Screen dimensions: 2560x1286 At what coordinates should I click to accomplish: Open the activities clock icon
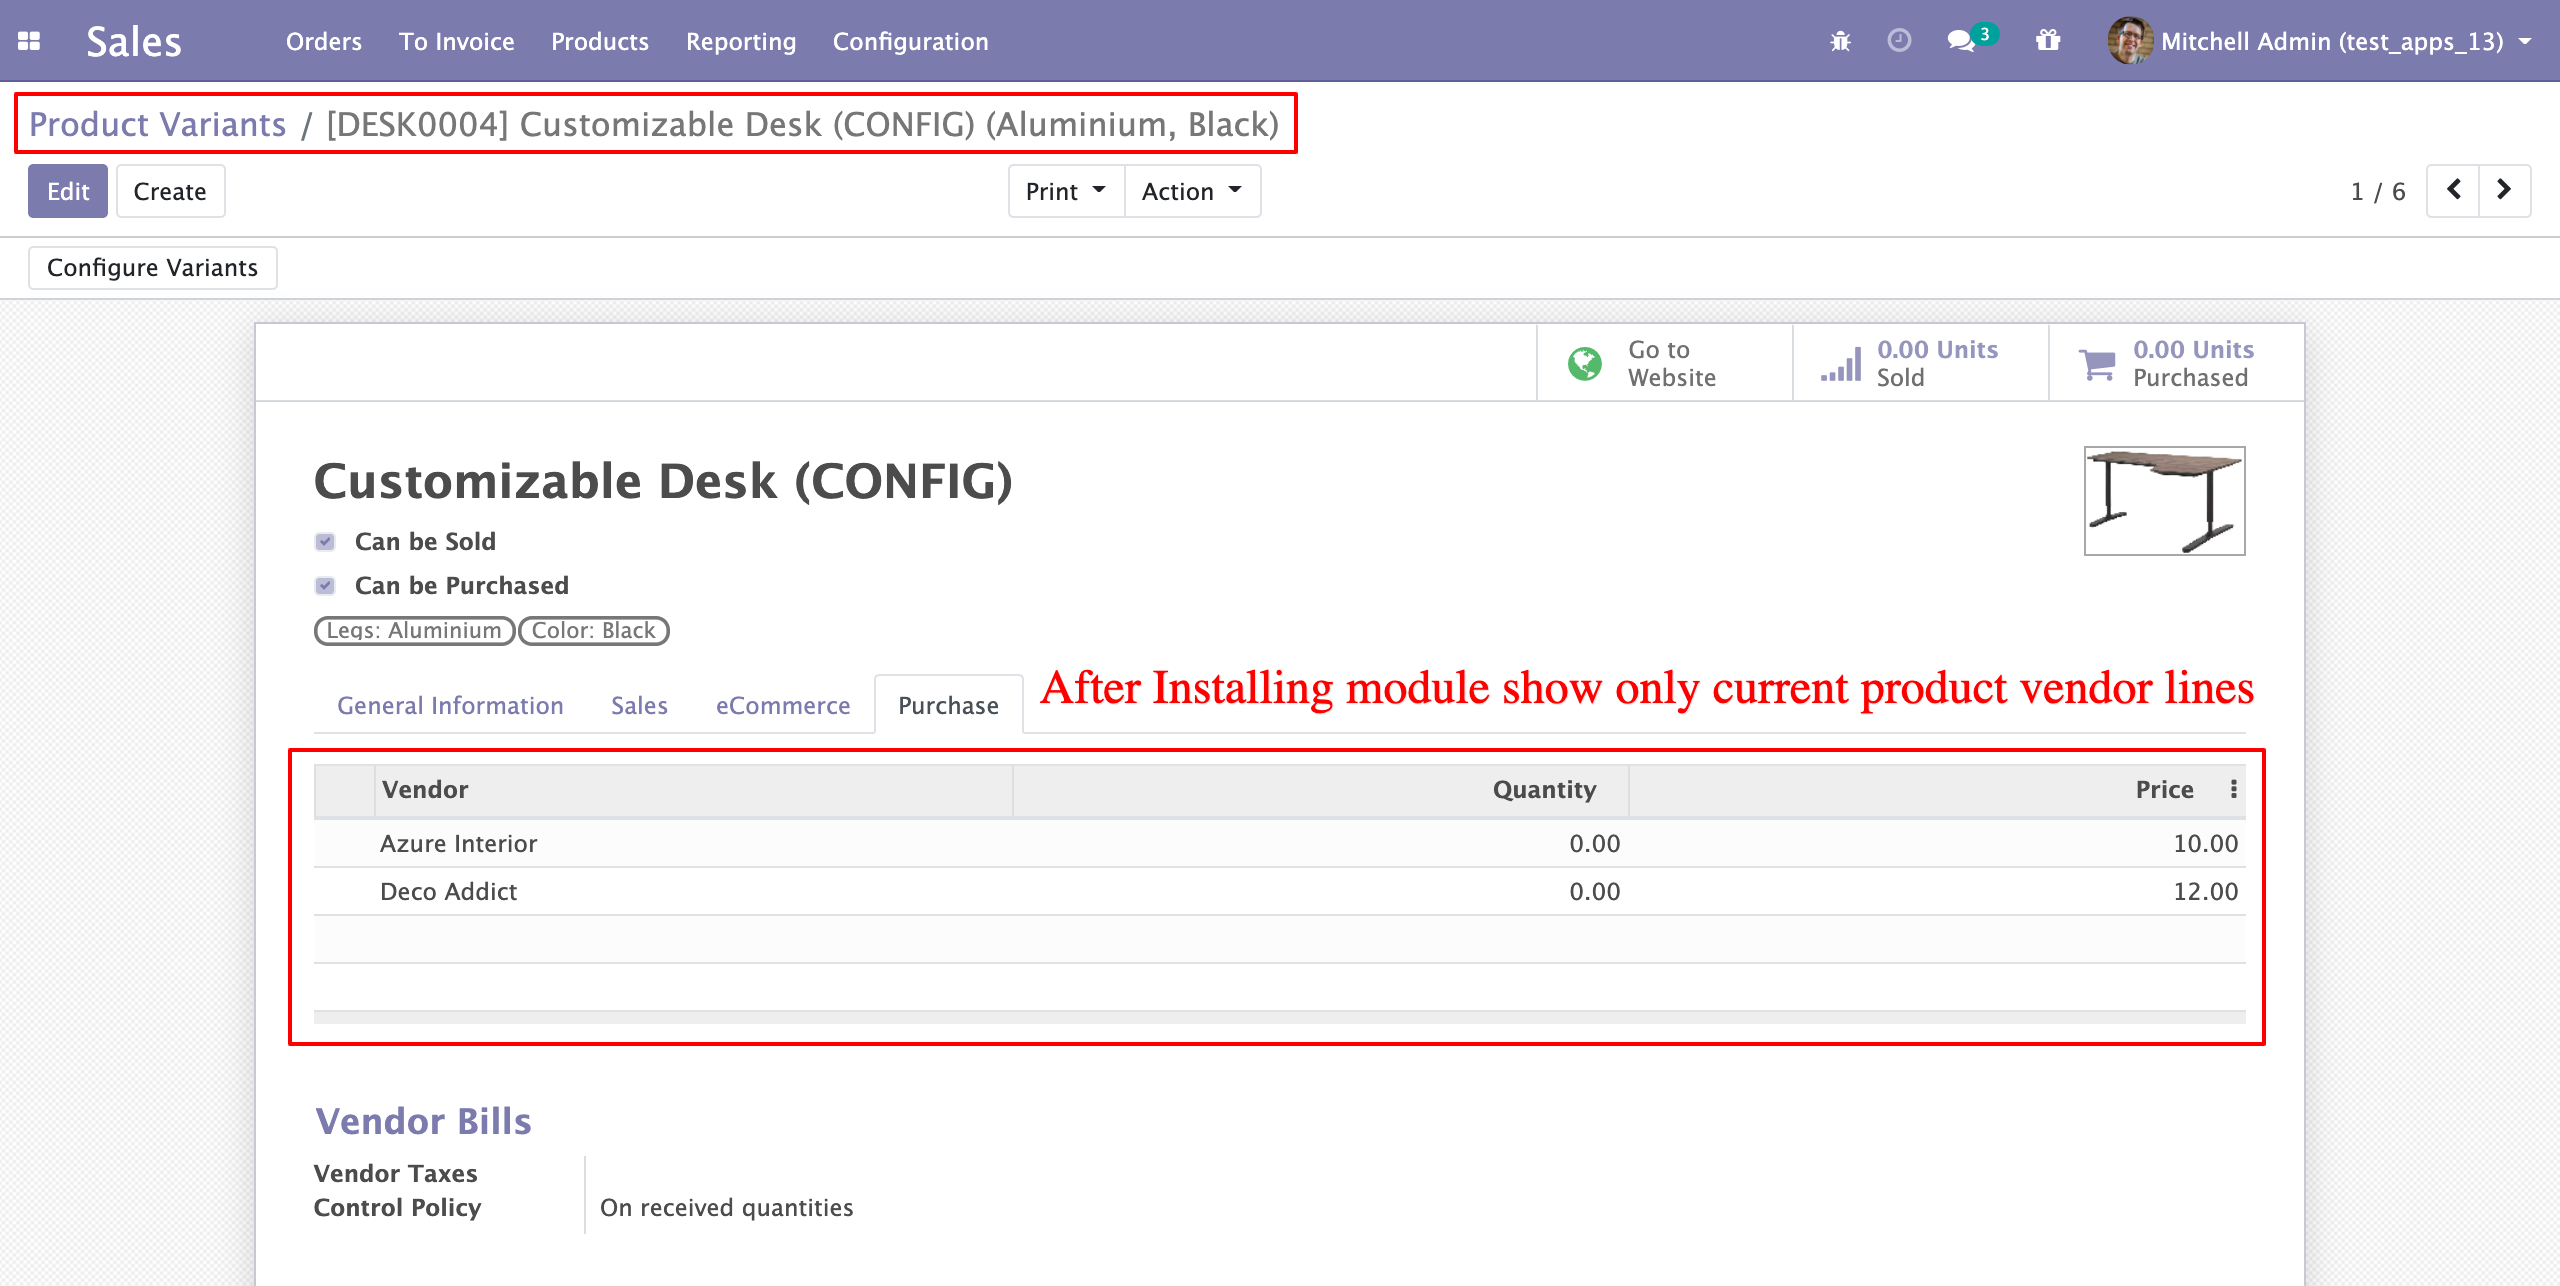pyautogui.click(x=1899, y=41)
